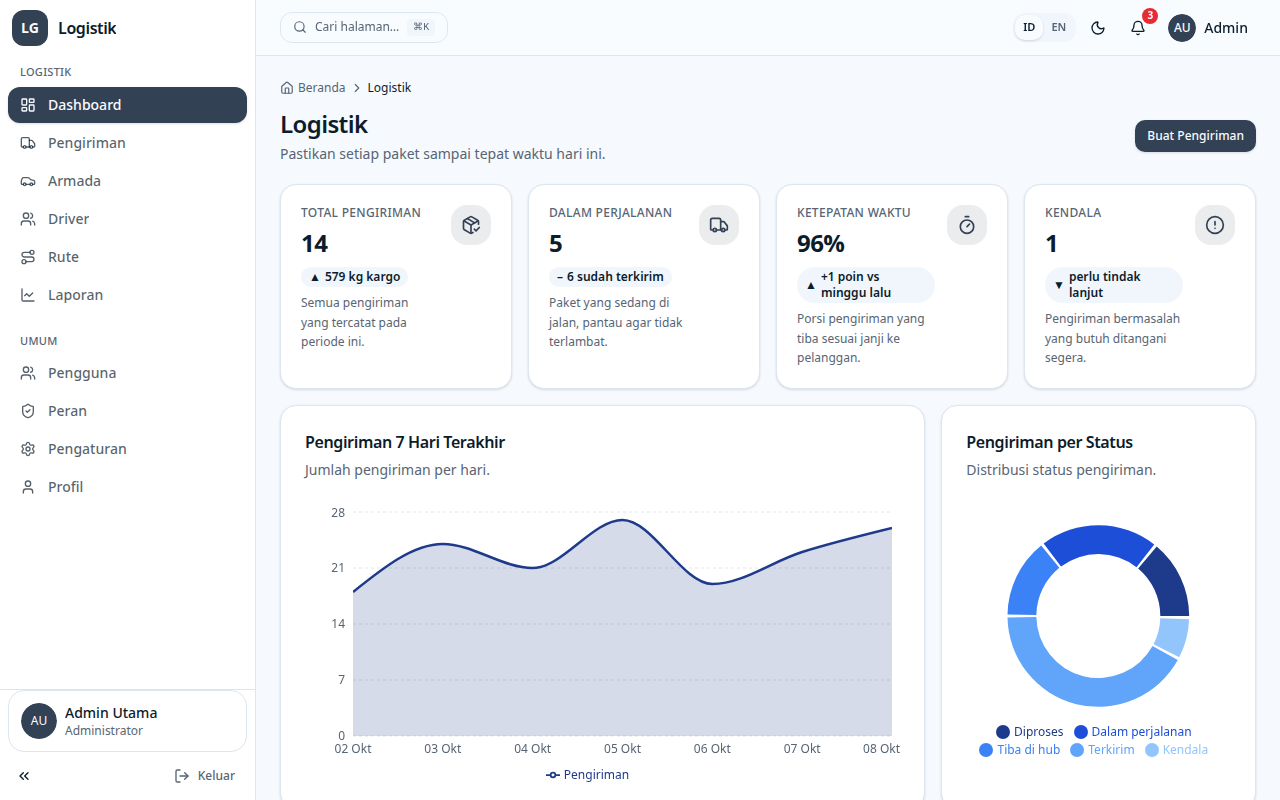Viewport: 1280px width, 800px height.
Task: Click the 6 sudah terkirim badge
Action: [x=610, y=277]
